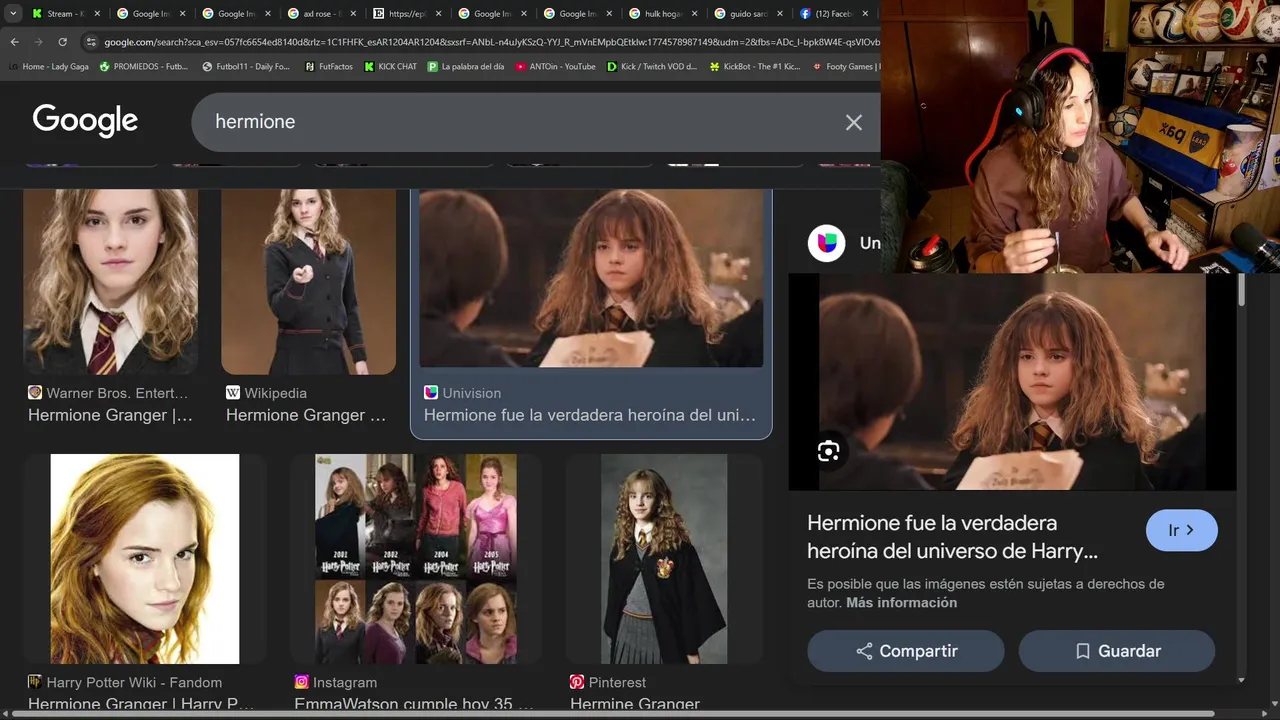Click the Guardar button
This screenshot has height=720, width=1280.
click(x=1117, y=651)
